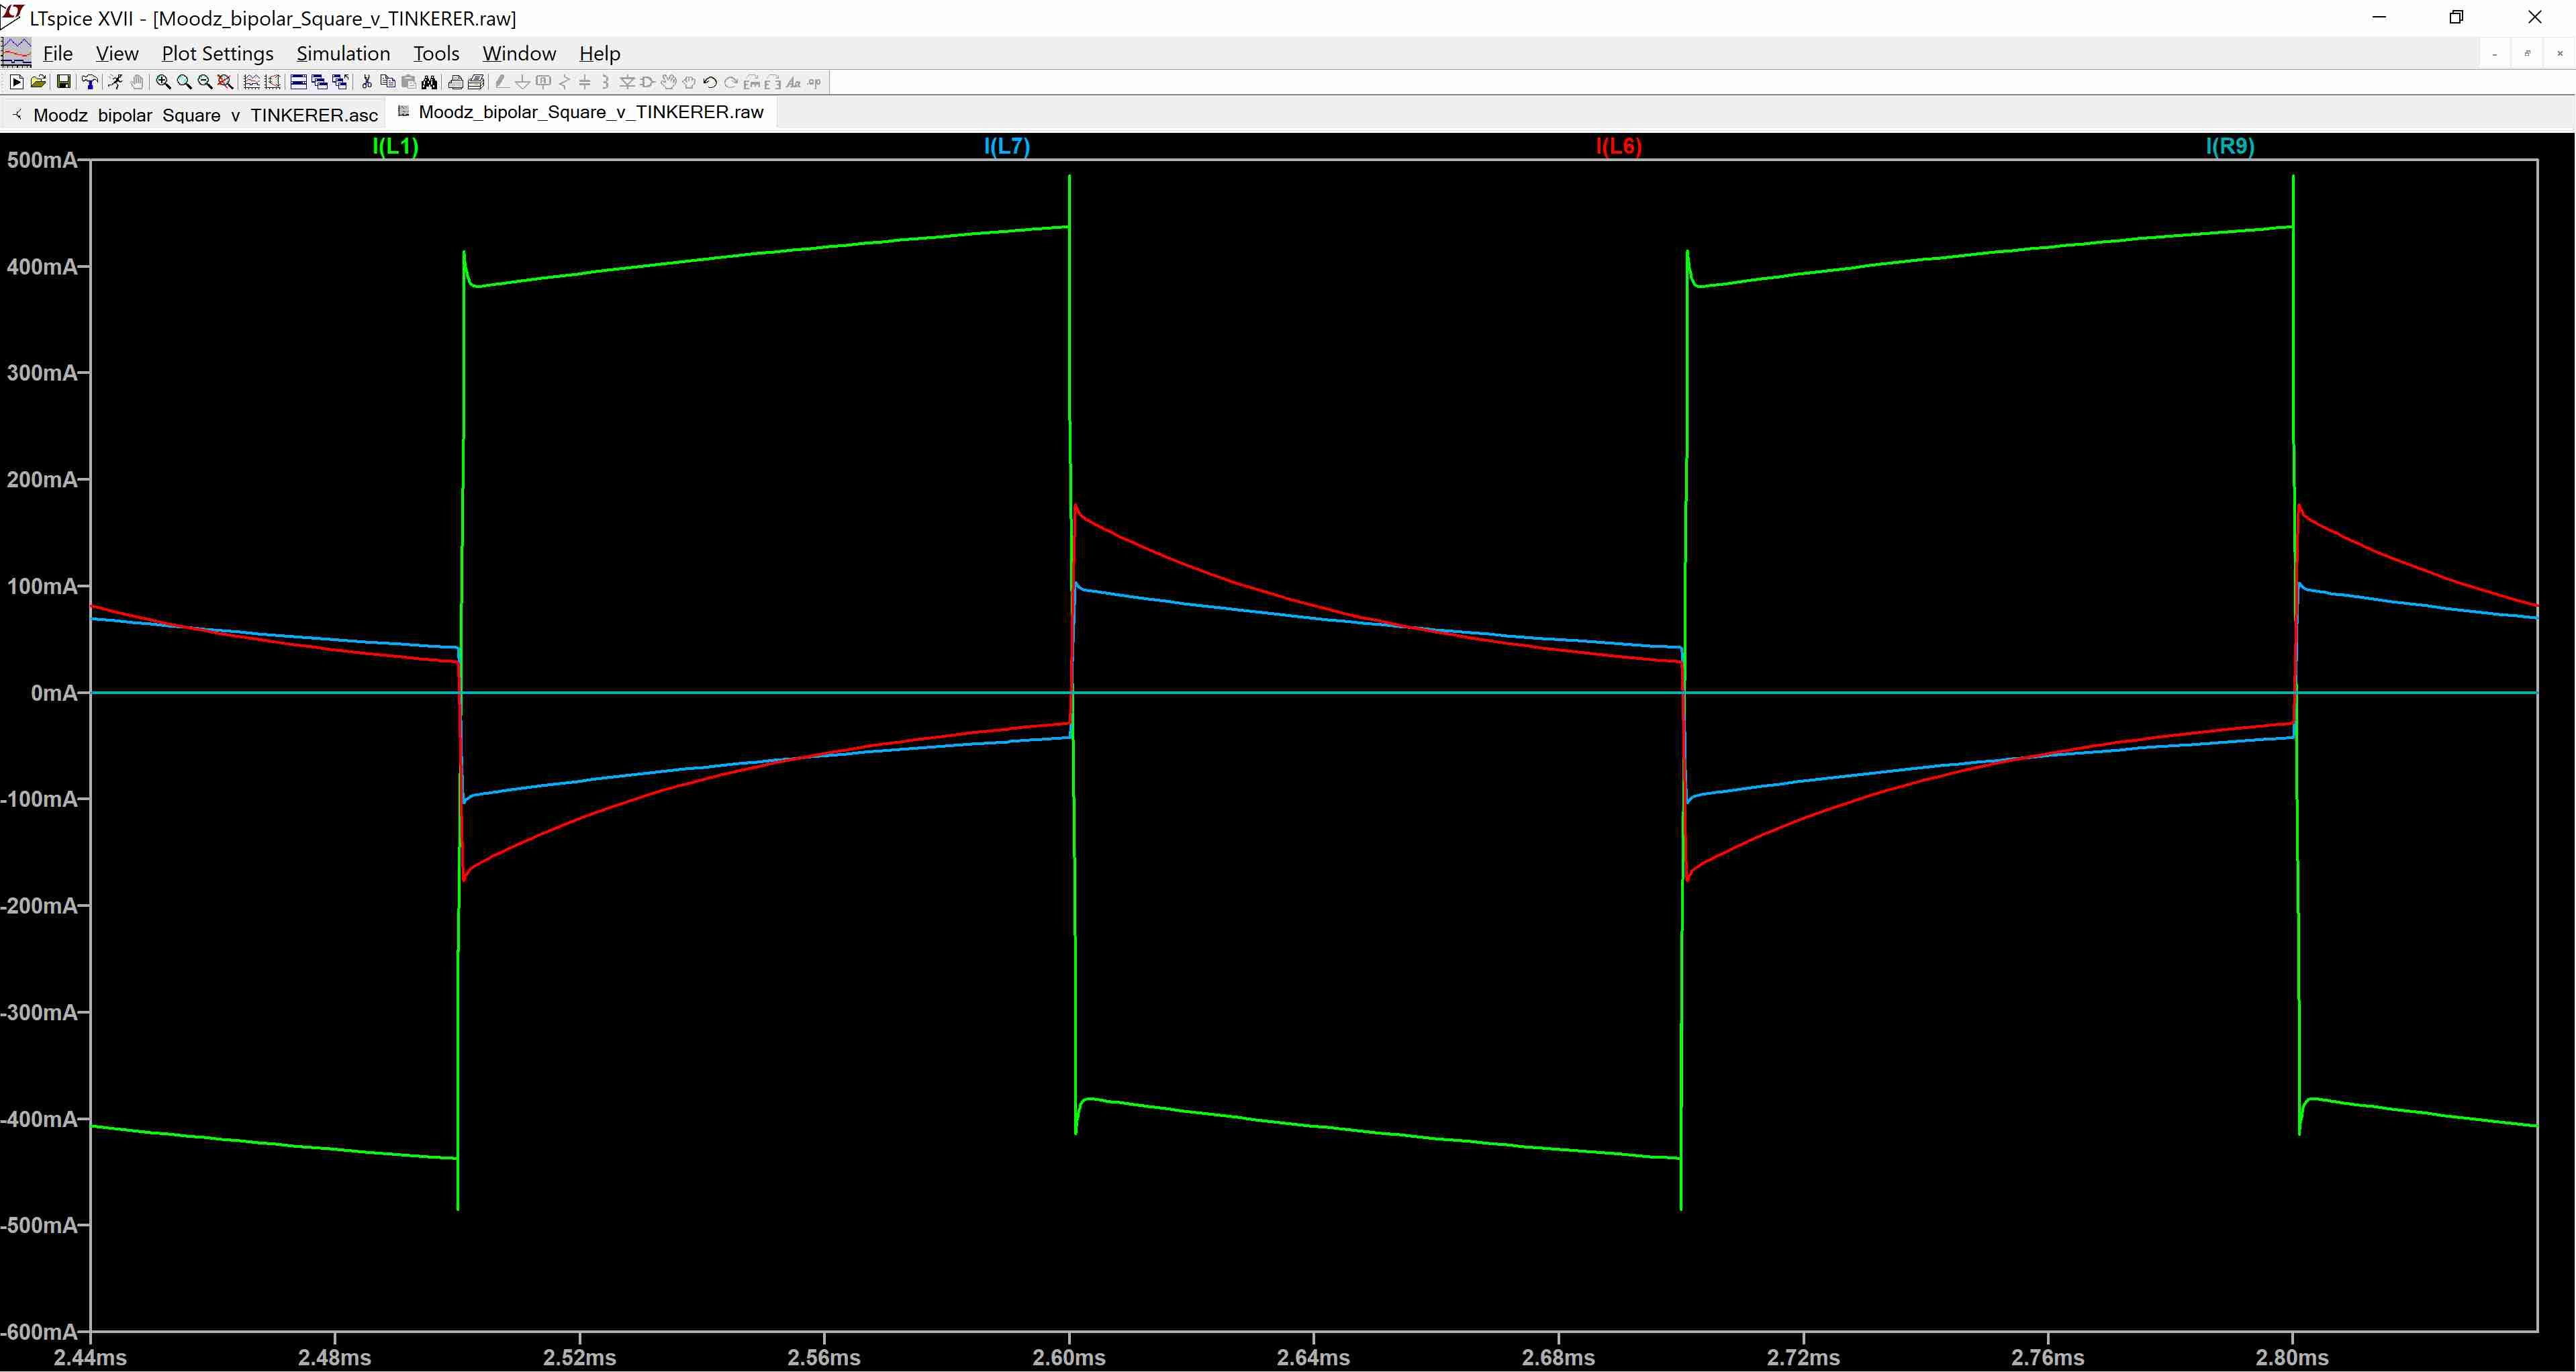This screenshot has height=1372, width=2576.
Task: Click the zoom out magnifier icon
Action: pos(205,82)
